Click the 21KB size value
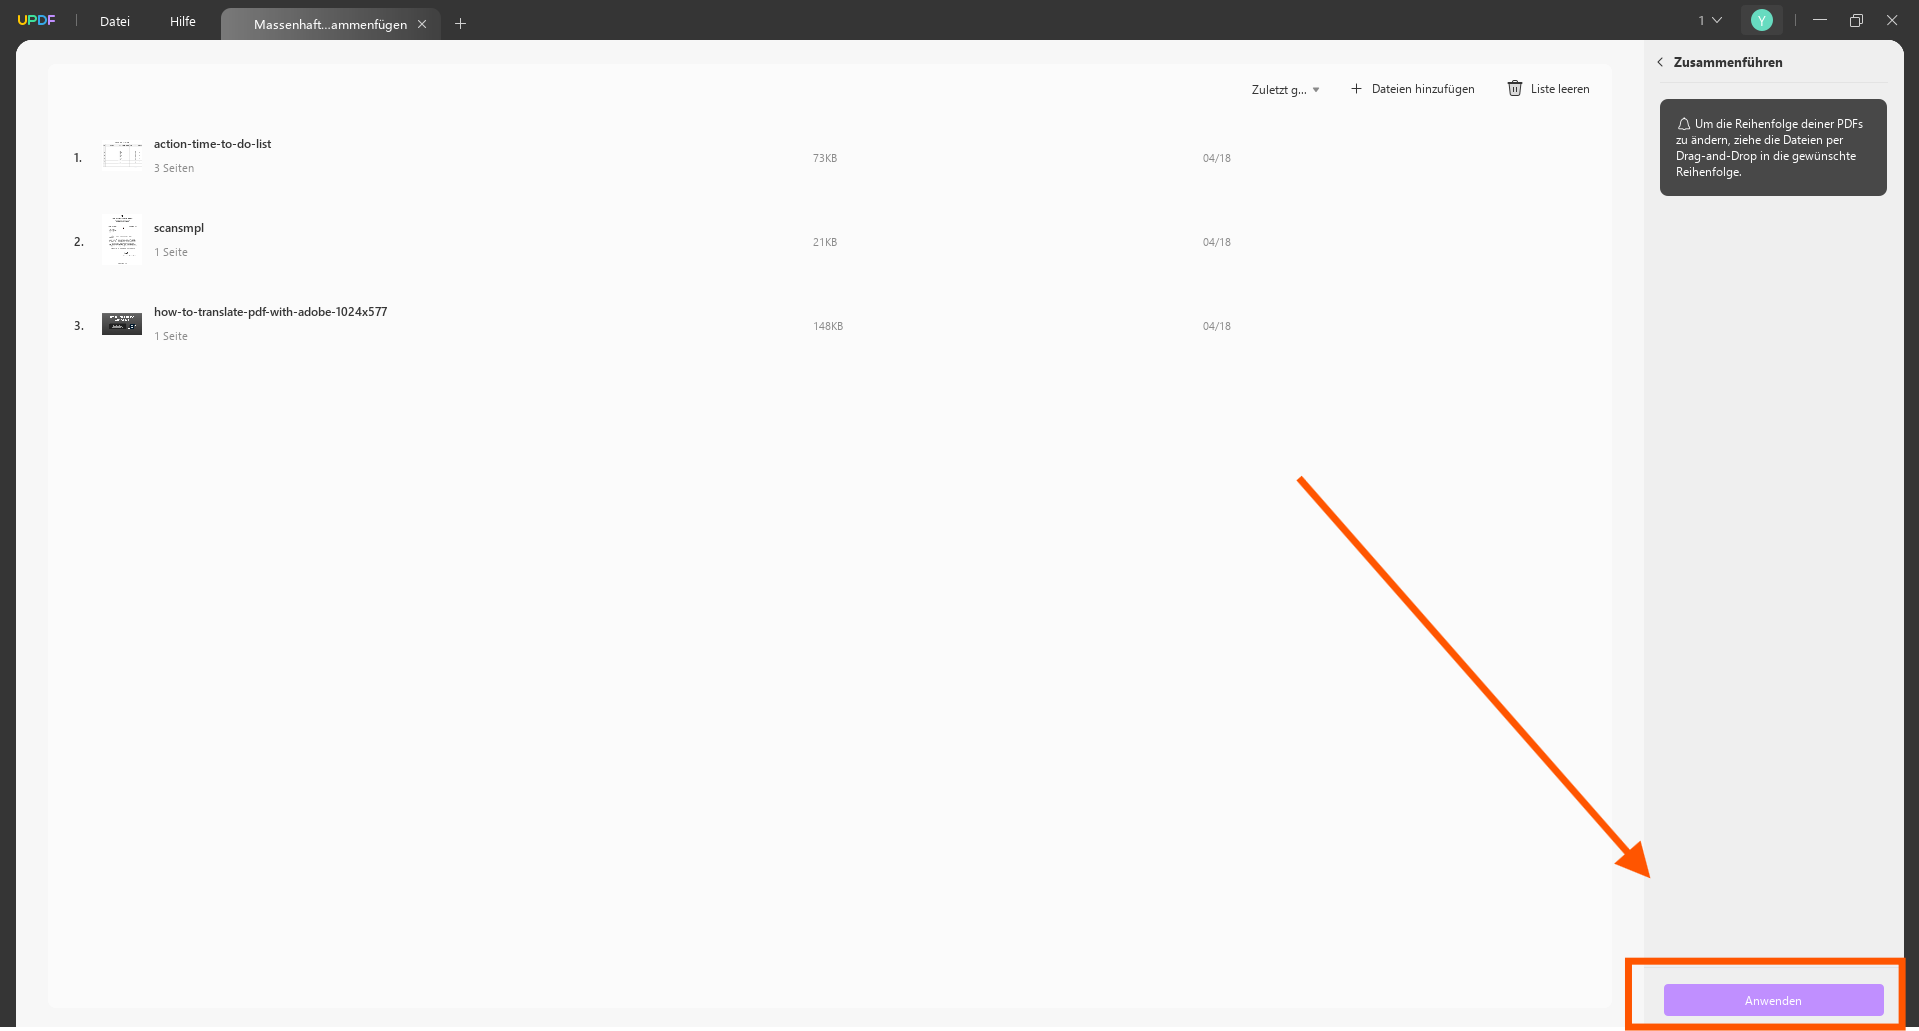 coord(825,242)
